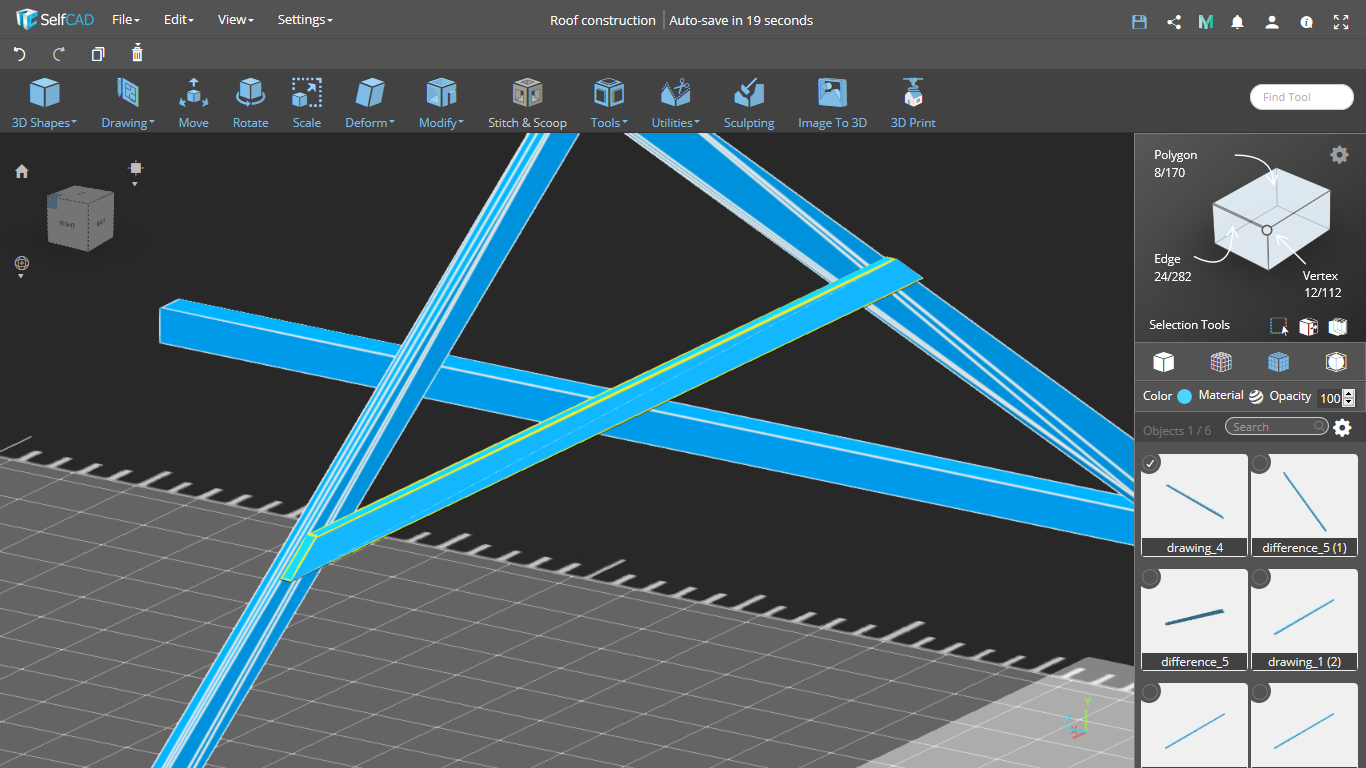Open the Edit menu

tap(178, 20)
